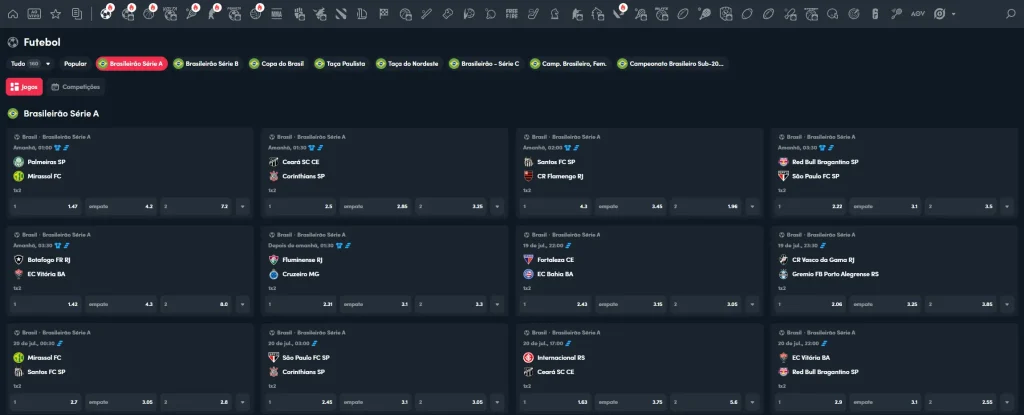
Task: Open the bet slip coupon icon
Action: pyautogui.click(x=77, y=14)
